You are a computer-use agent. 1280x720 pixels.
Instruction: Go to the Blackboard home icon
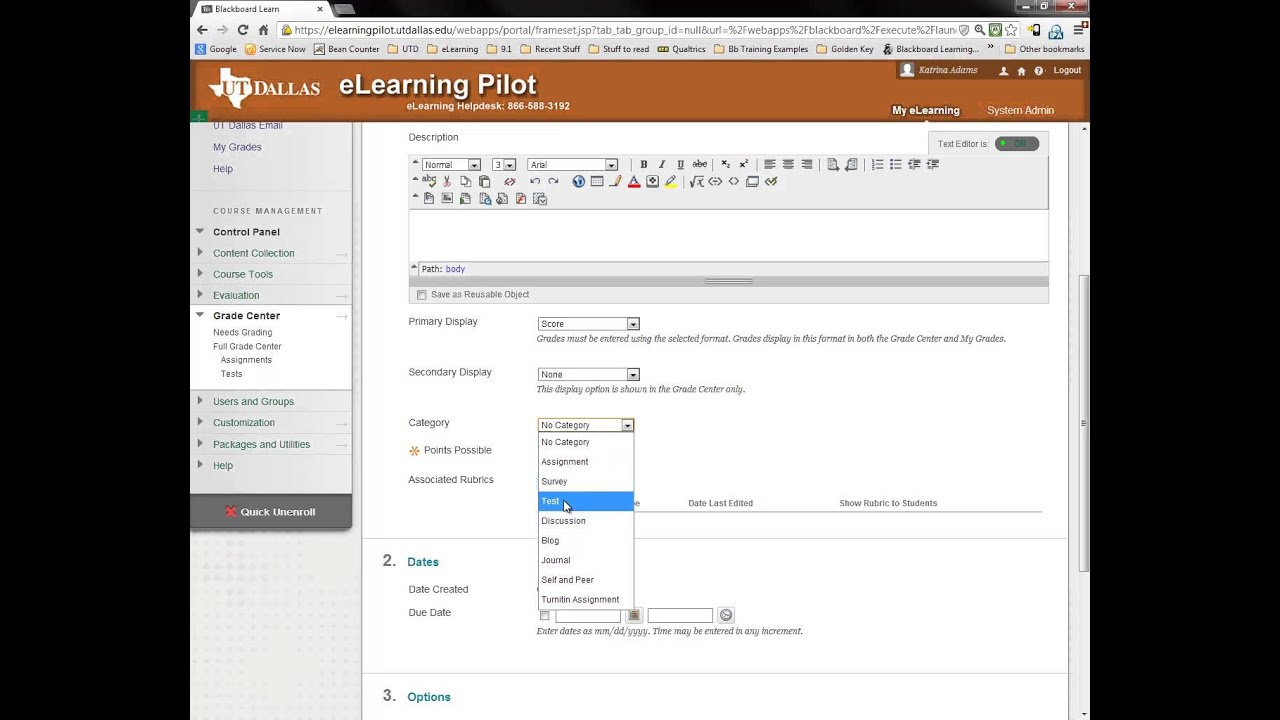(1021, 71)
